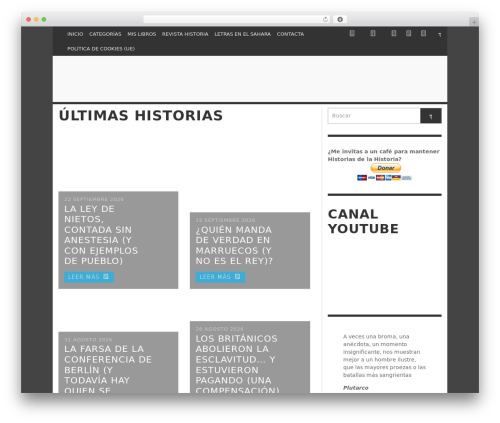Reload page with browser refresh icon

tap(325, 20)
